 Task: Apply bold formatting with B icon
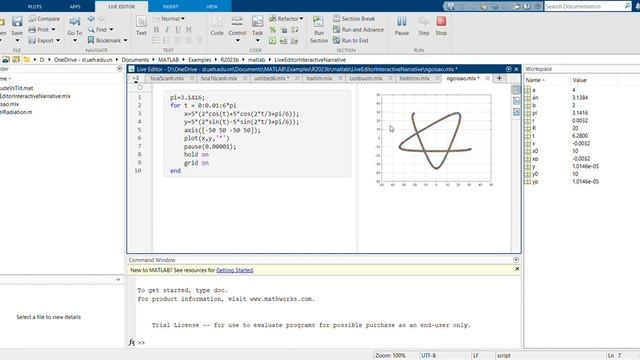point(156,30)
